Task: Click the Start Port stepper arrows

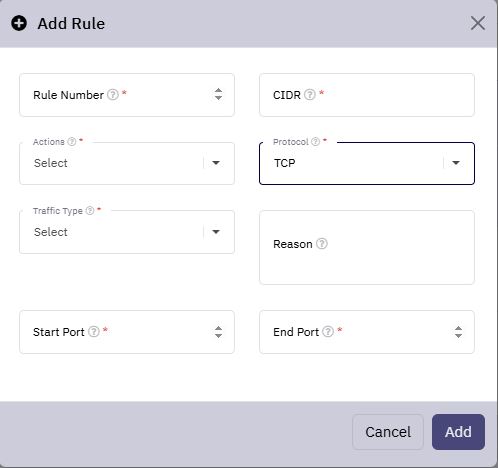Action: pos(218,332)
